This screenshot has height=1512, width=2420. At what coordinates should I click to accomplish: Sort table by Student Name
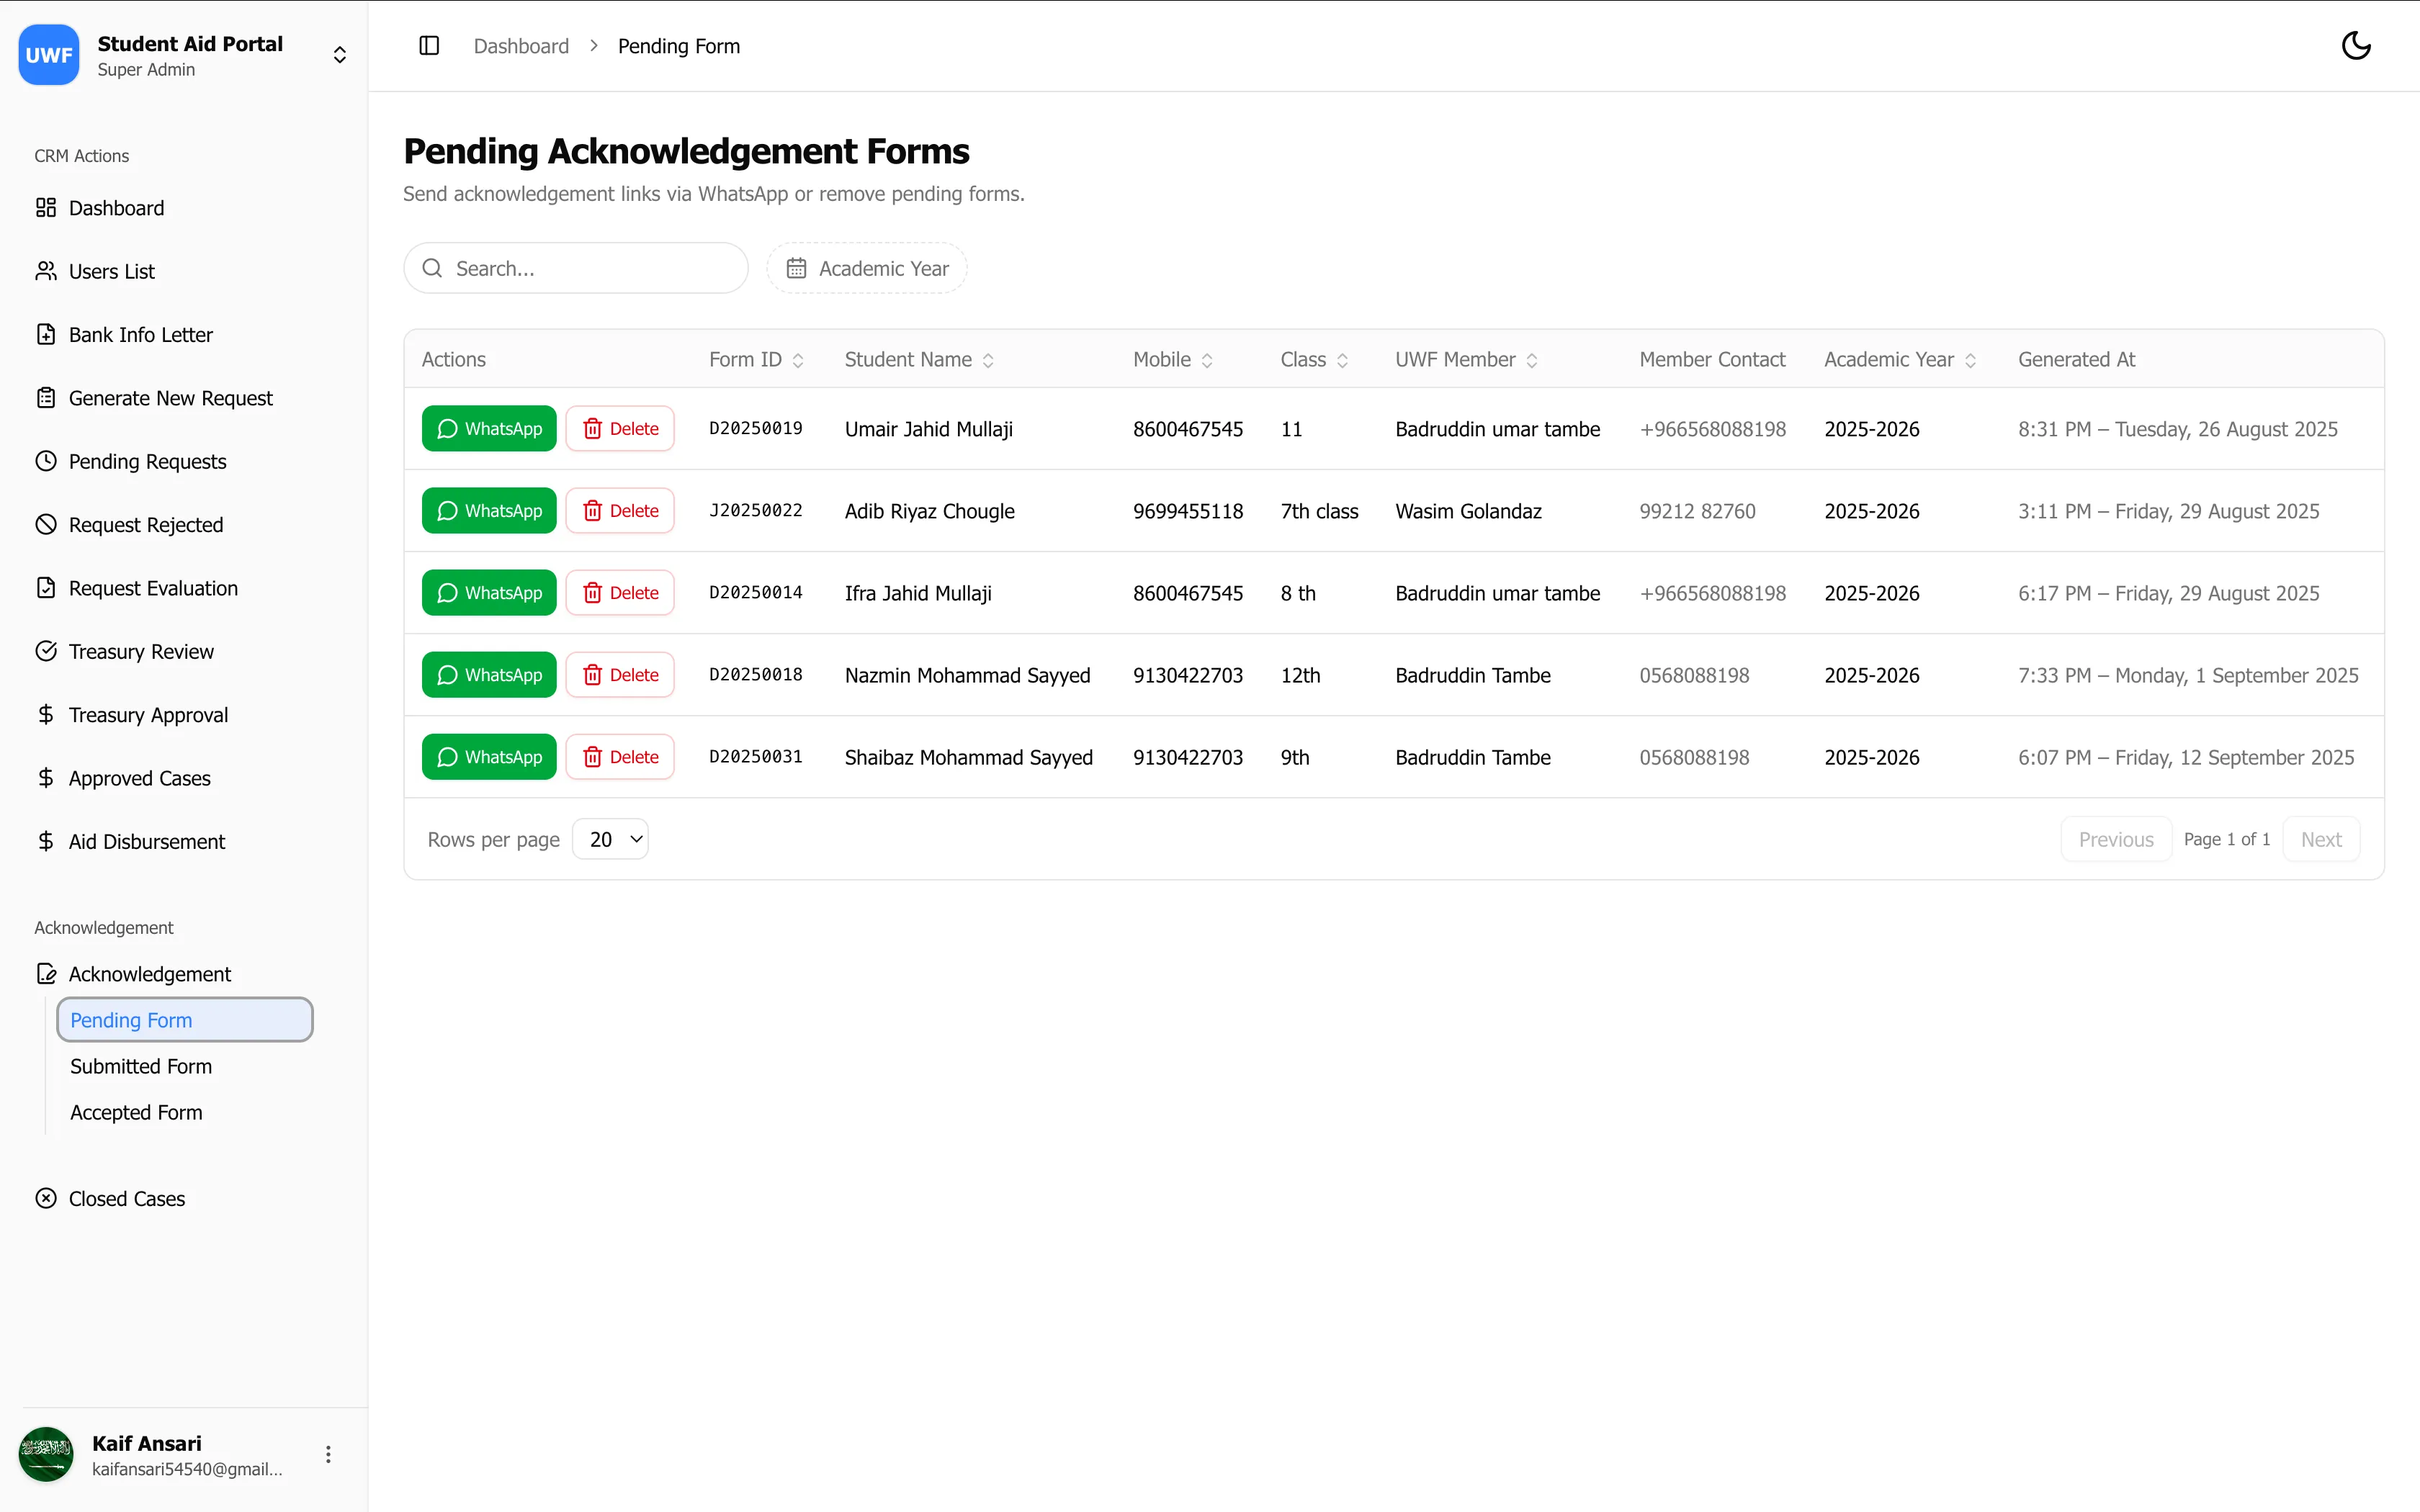[x=919, y=360]
